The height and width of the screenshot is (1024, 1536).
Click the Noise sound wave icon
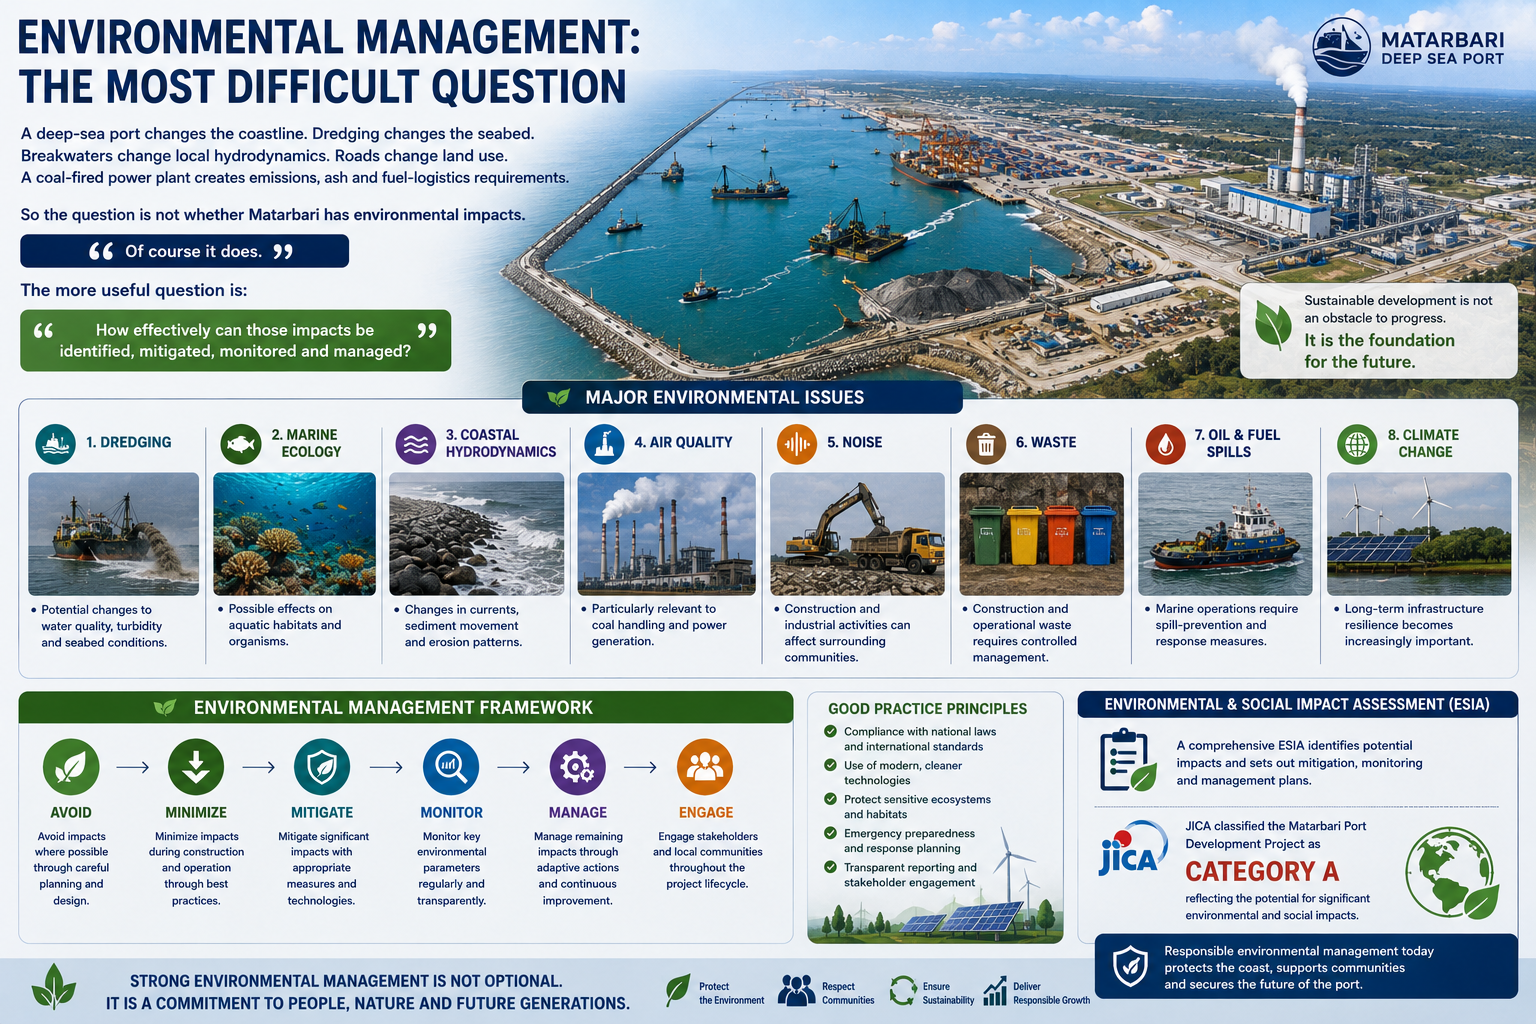coord(797,443)
